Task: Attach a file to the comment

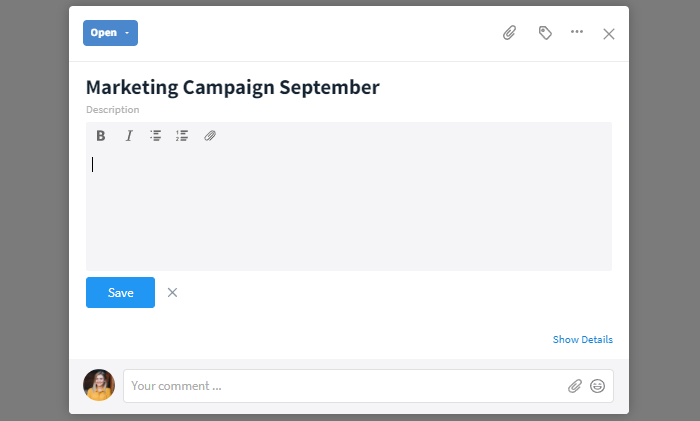Action: point(575,386)
